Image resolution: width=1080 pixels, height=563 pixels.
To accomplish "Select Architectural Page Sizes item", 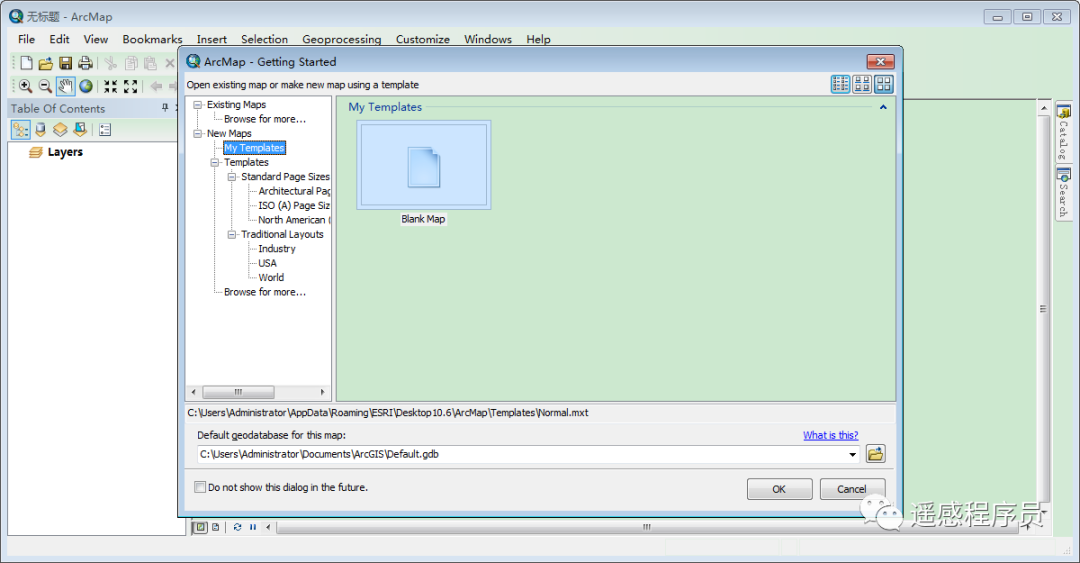I will [294, 192].
